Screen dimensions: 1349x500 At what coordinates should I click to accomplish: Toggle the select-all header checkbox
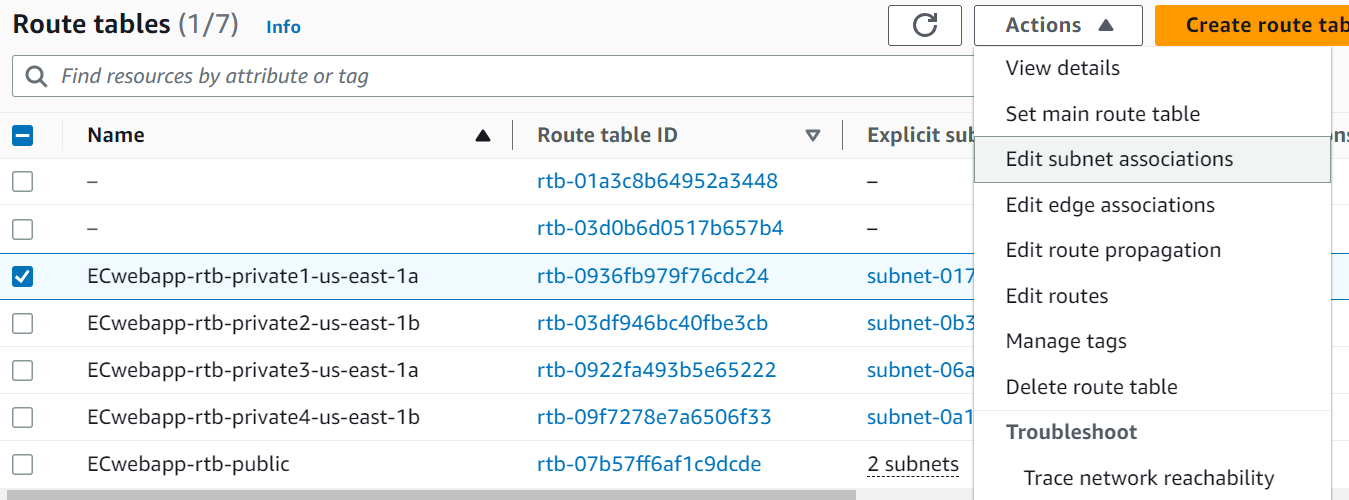22,136
